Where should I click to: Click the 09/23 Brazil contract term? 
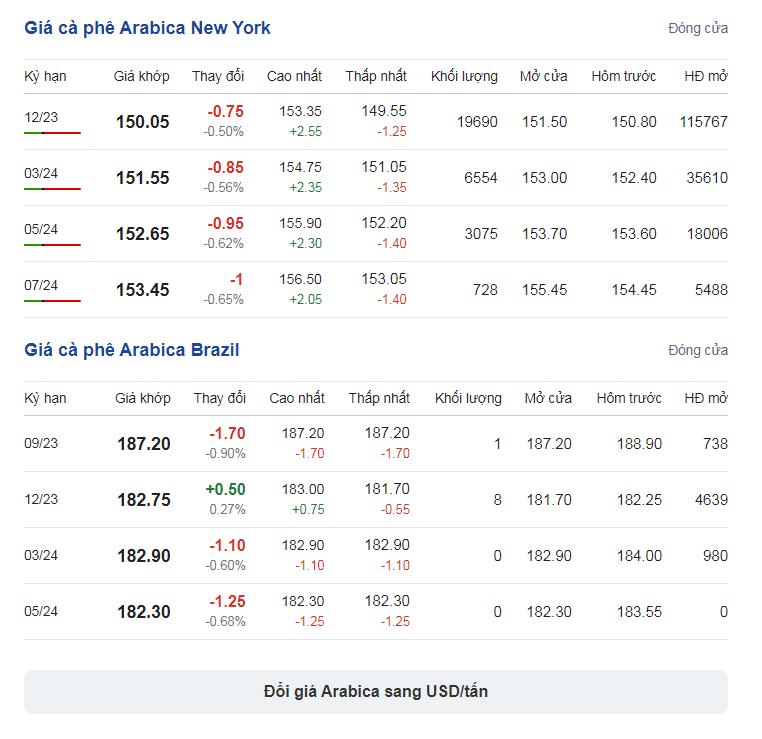pyautogui.click(x=41, y=443)
